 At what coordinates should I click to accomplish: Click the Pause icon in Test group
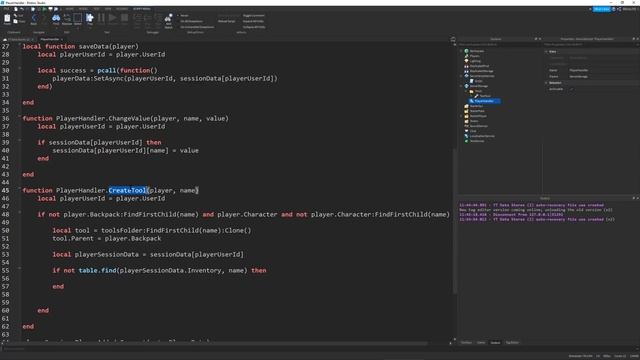101,19
